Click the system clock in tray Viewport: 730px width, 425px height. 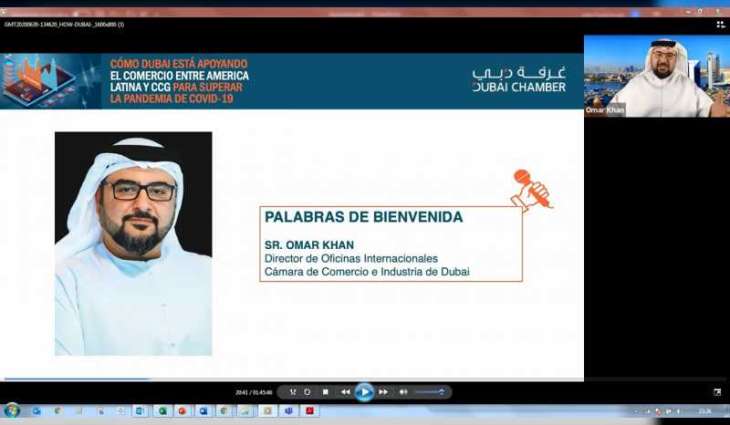[704, 411]
